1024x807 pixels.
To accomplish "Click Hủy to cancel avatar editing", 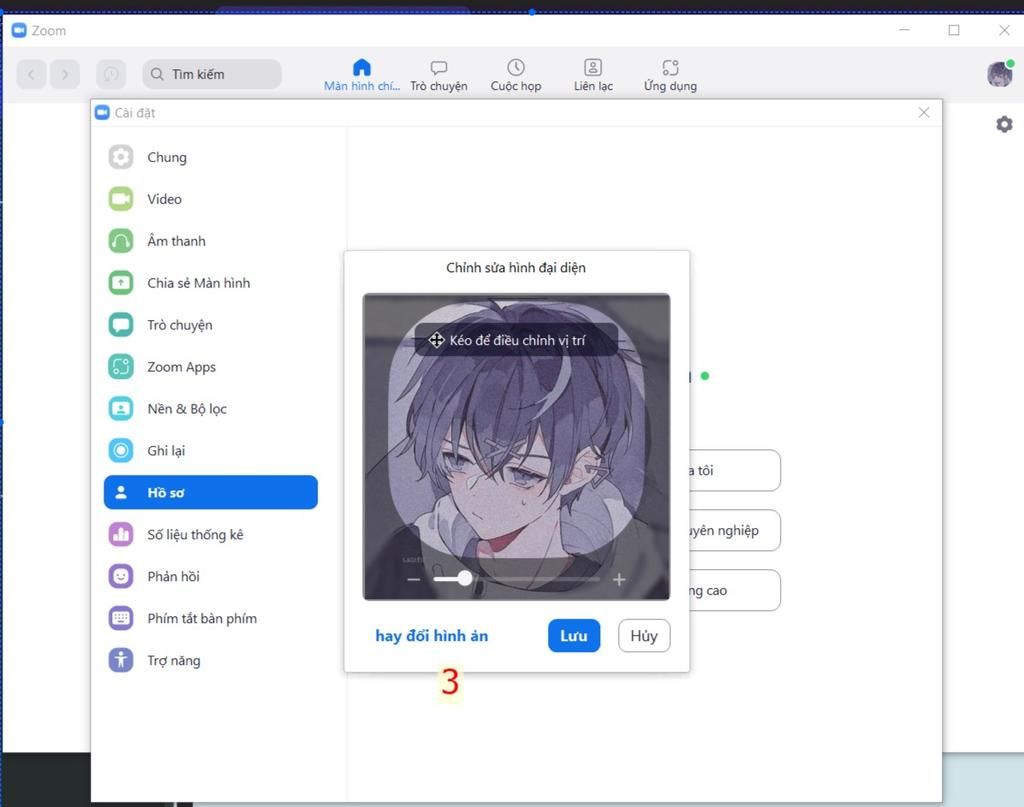I will tap(644, 635).
